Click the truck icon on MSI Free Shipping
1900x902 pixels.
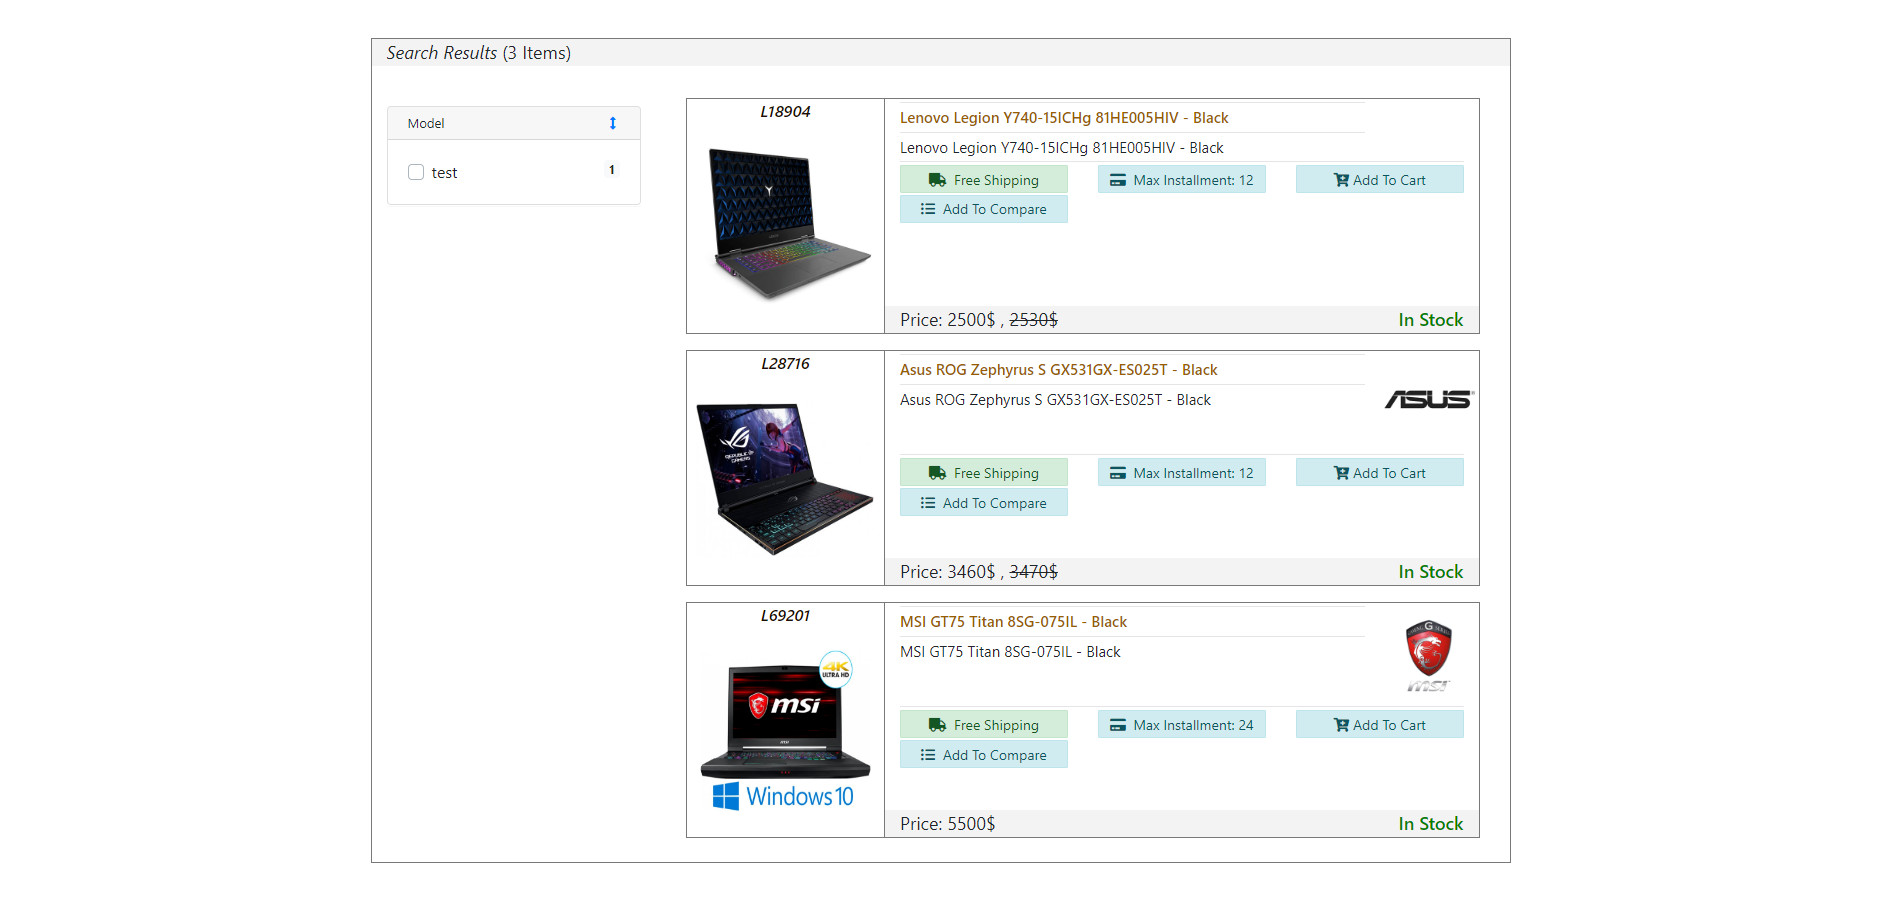[x=937, y=725]
